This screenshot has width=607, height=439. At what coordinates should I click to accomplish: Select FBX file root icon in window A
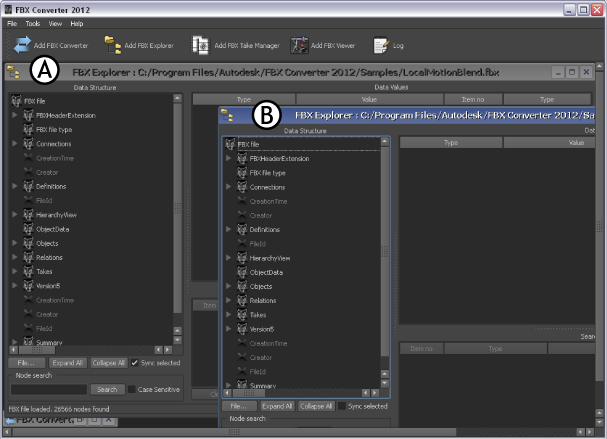tap(16, 101)
